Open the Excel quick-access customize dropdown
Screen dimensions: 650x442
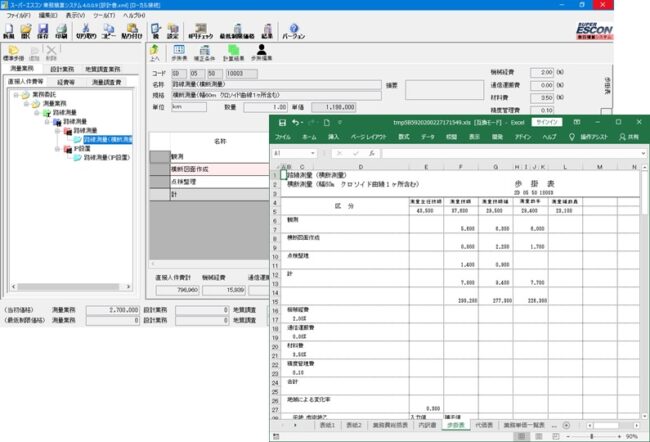tap(340, 122)
